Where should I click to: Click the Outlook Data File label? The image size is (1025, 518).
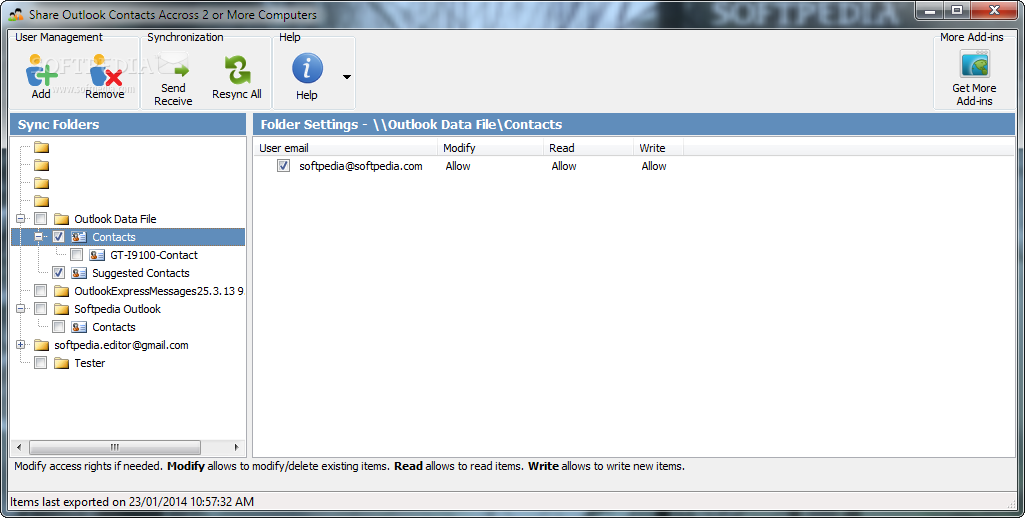pyautogui.click(x=115, y=219)
